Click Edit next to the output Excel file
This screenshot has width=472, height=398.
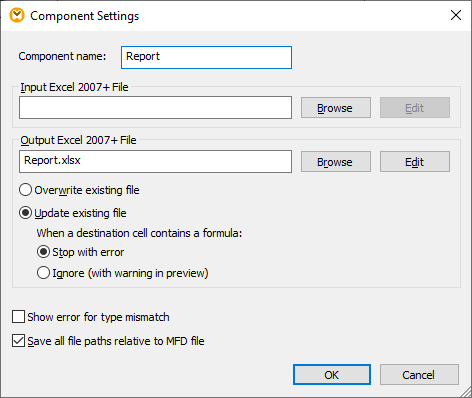415,162
